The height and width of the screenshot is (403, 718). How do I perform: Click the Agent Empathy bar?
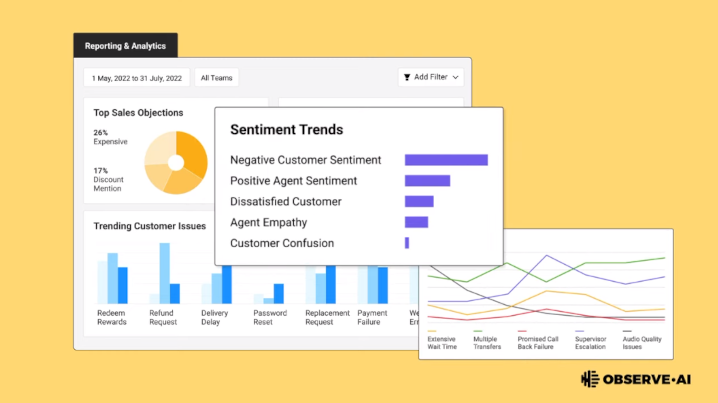[416, 222]
